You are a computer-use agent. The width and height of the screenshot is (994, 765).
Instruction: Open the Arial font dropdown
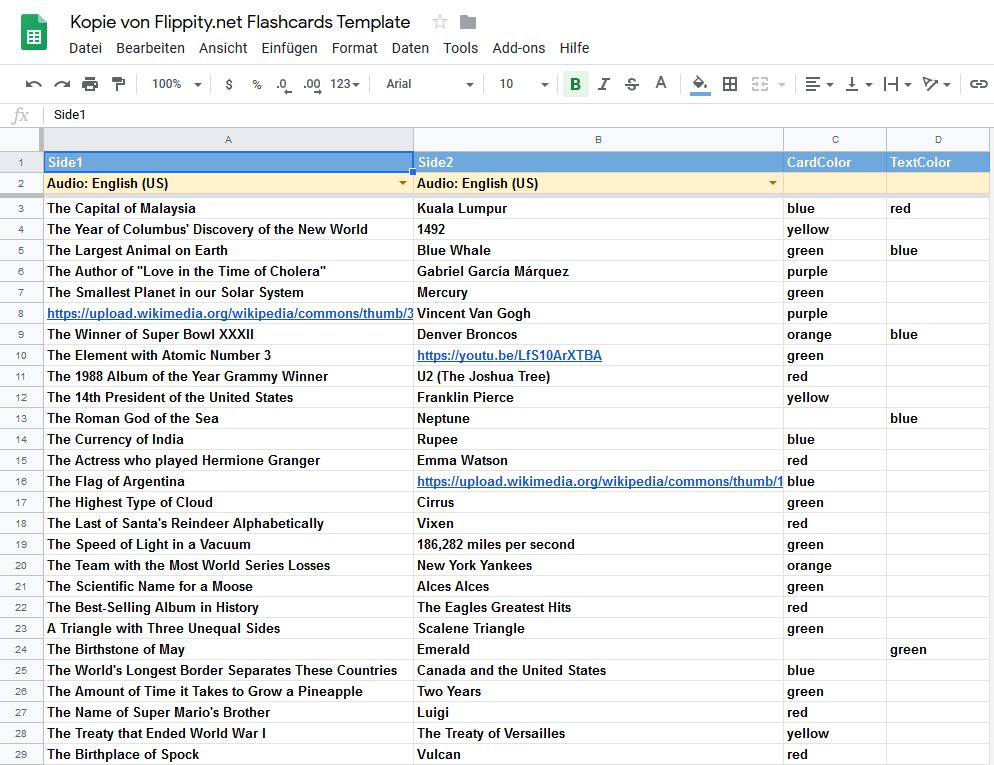click(429, 84)
